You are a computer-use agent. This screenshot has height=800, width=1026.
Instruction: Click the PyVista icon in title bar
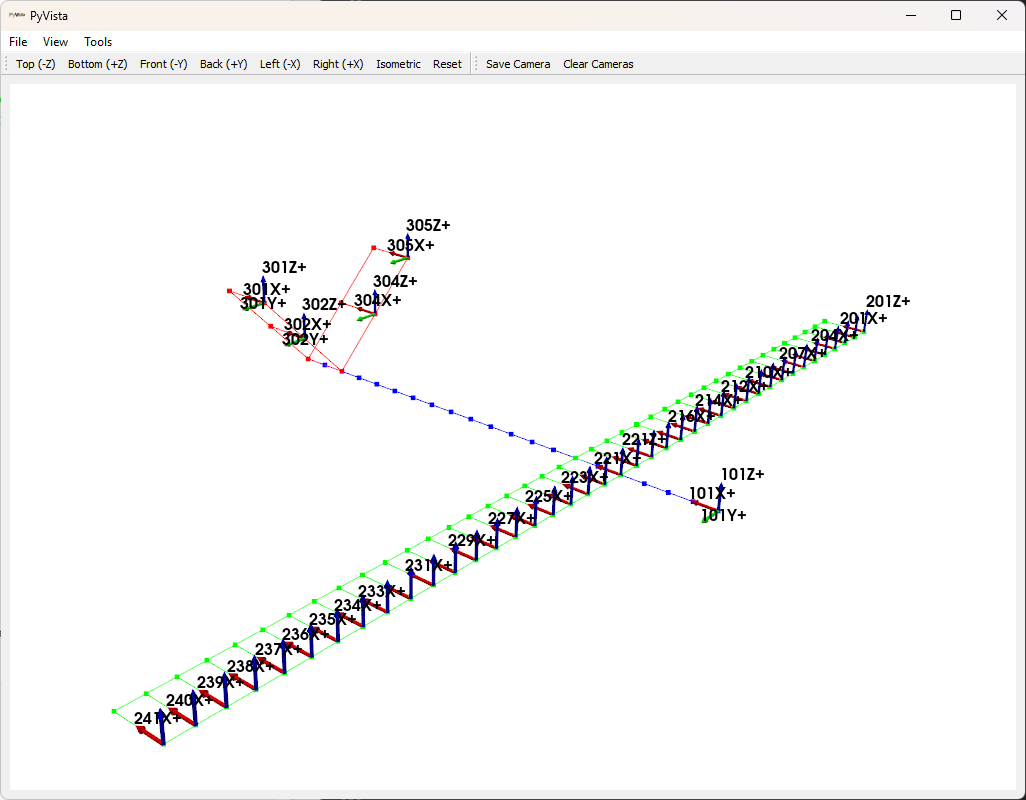16,15
